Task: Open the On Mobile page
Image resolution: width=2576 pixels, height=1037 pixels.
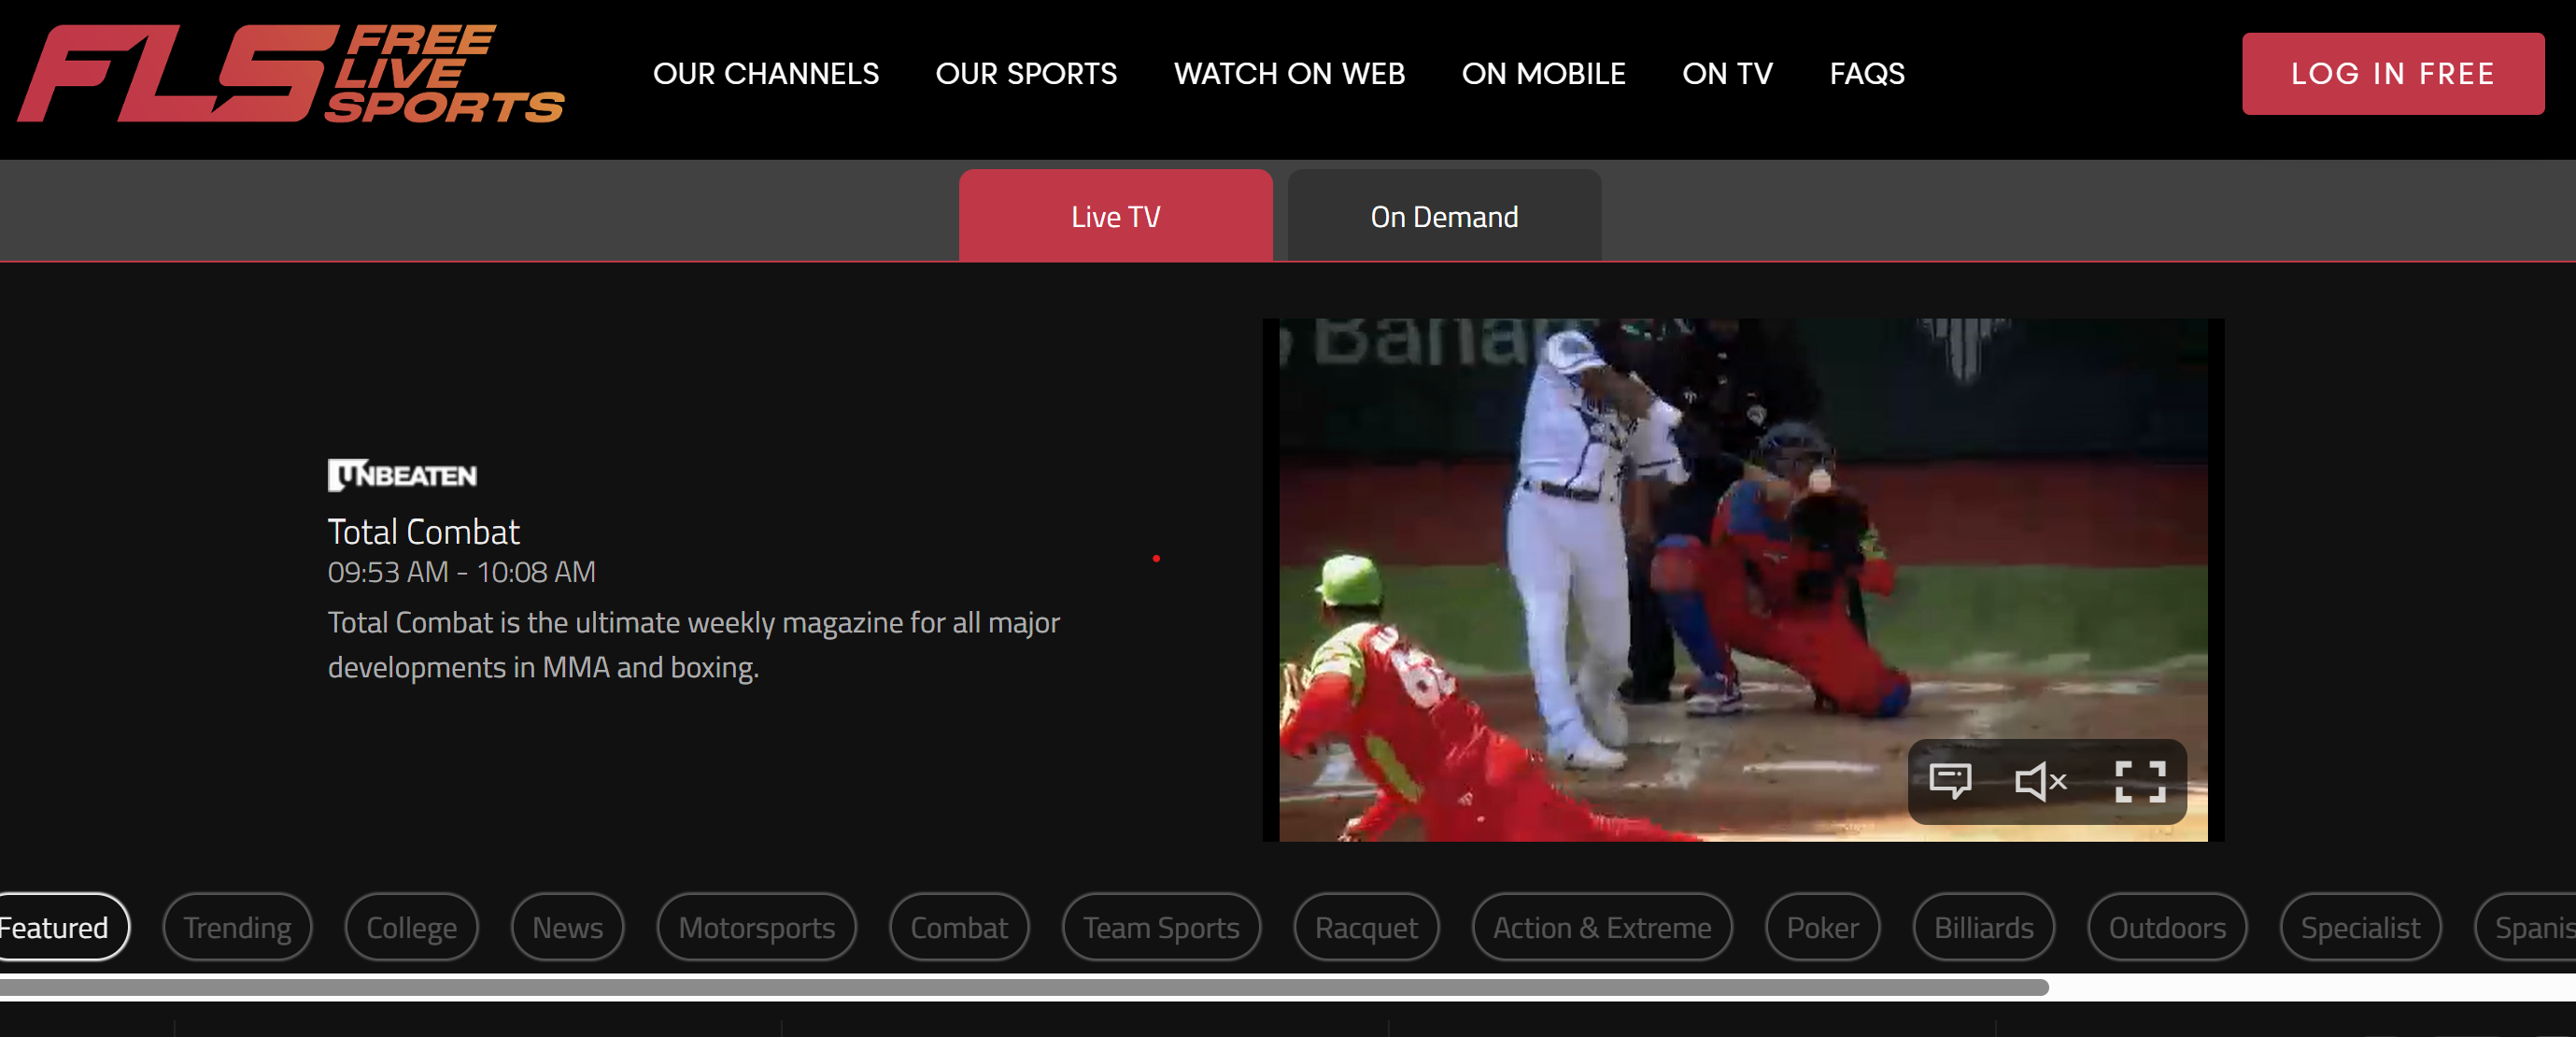Action: pyautogui.click(x=1542, y=74)
